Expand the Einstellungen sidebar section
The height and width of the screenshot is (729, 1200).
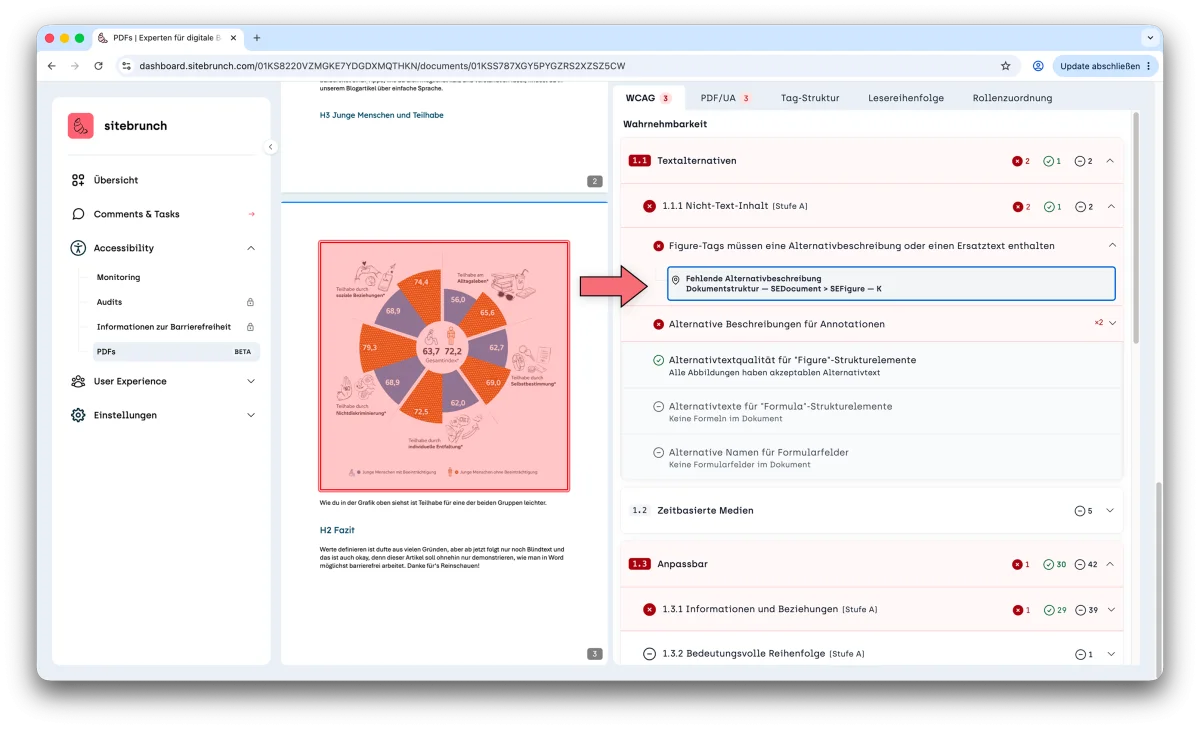click(x=250, y=415)
